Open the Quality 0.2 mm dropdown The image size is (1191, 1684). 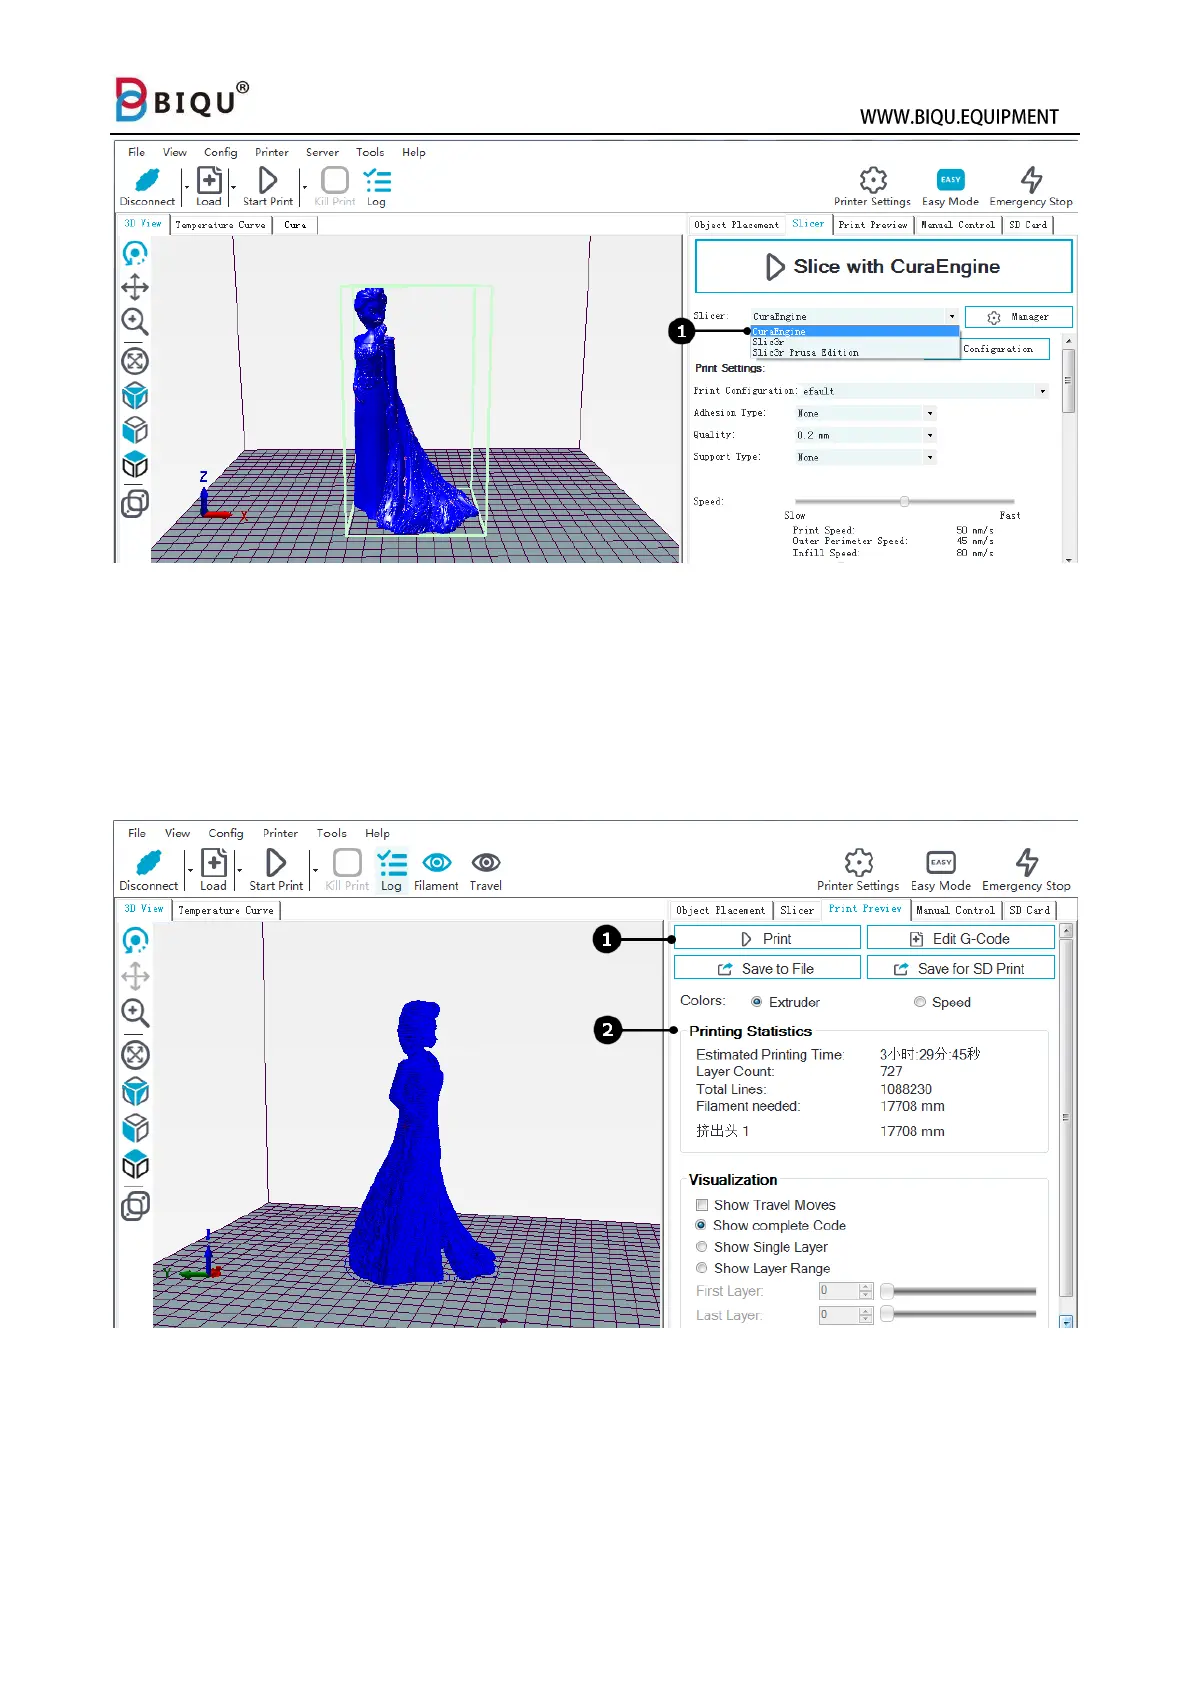pyautogui.click(x=865, y=435)
